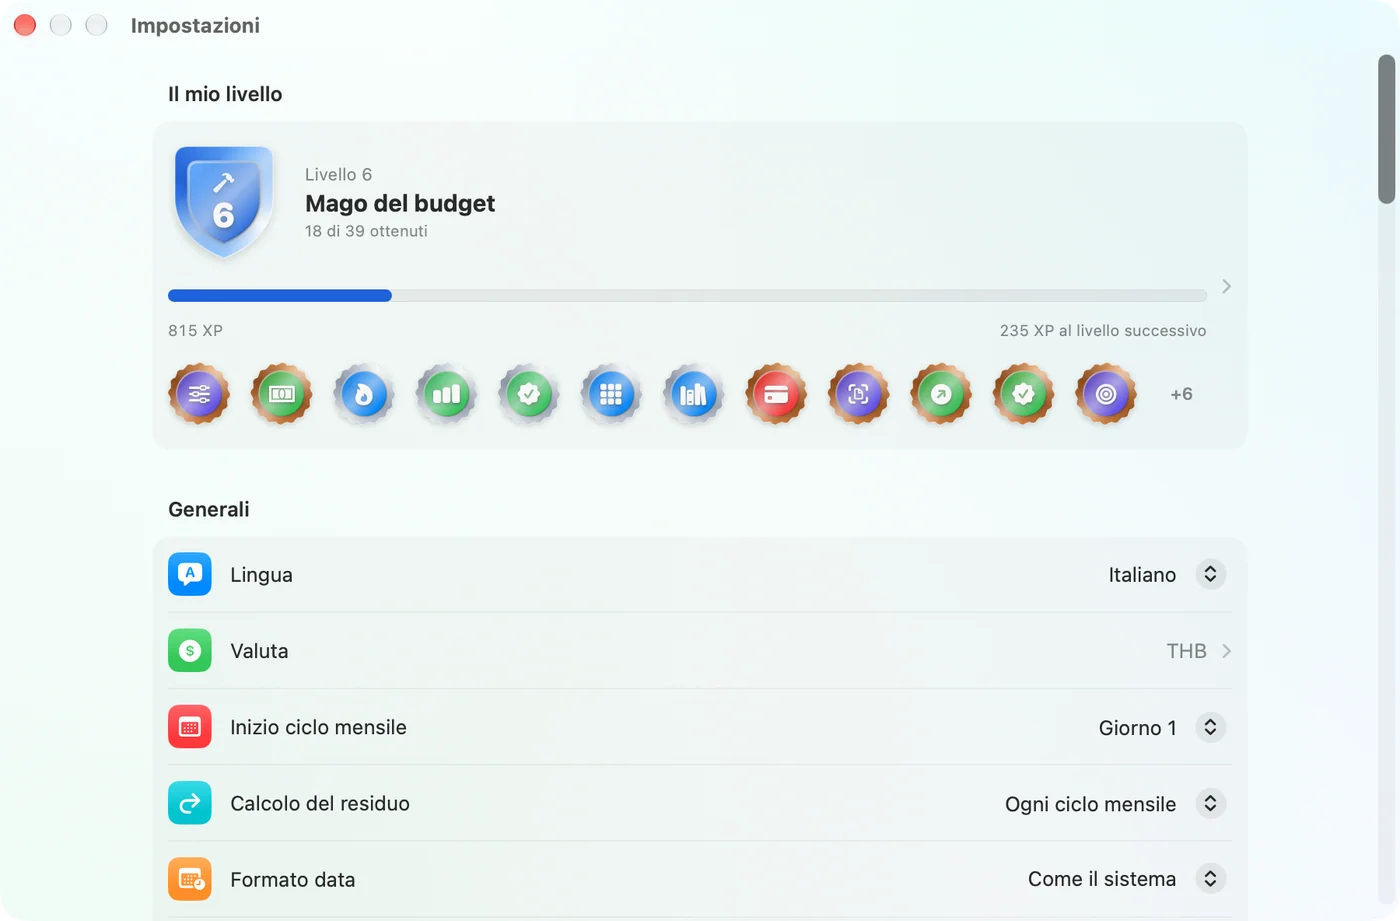View the blue flame streak badge
The height and width of the screenshot is (921, 1400).
364,394
